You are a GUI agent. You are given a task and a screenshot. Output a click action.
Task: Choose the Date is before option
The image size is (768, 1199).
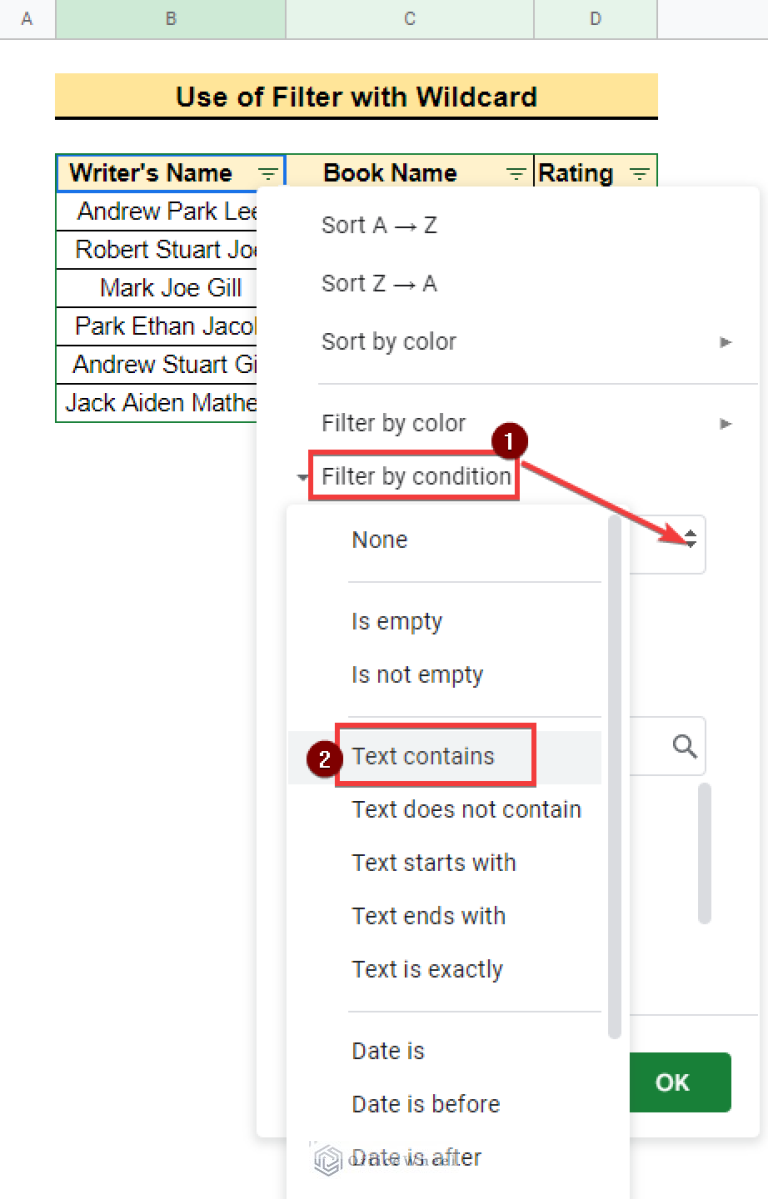(426, 1104)
